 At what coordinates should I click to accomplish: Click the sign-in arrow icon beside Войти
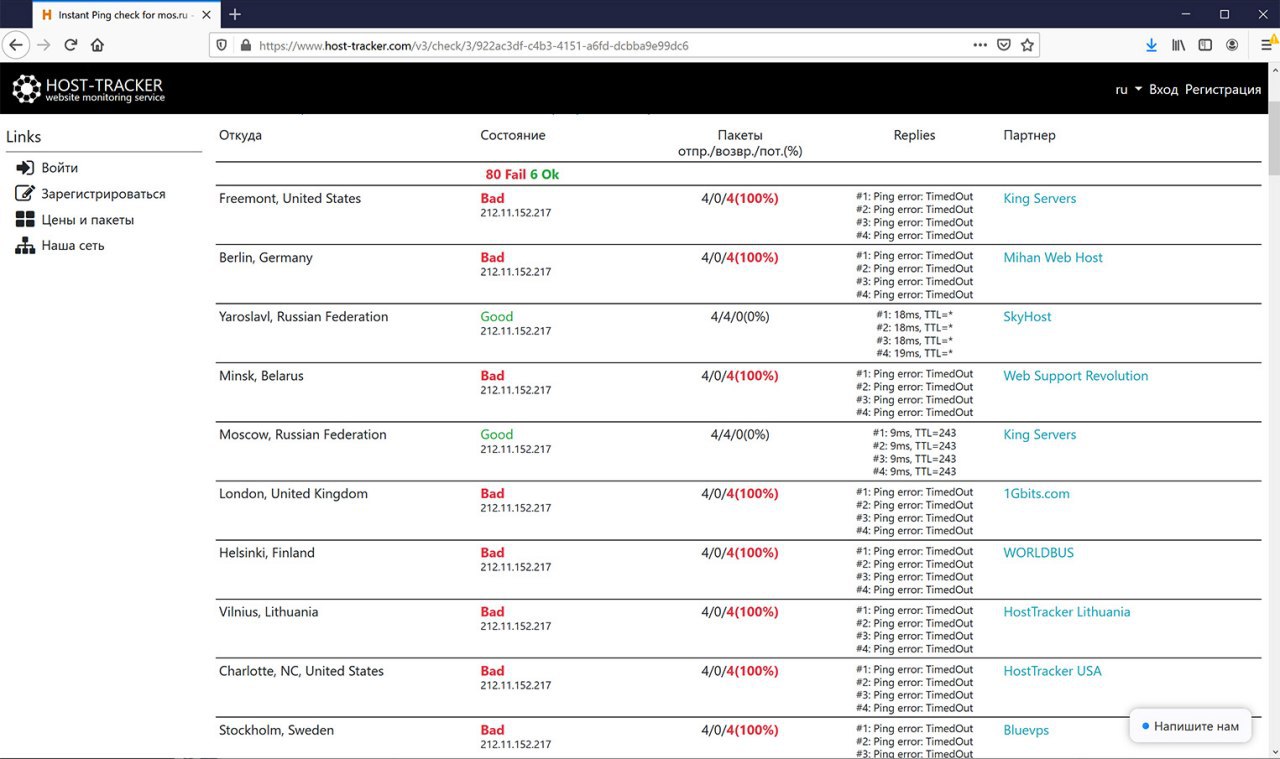click(25, 168)
